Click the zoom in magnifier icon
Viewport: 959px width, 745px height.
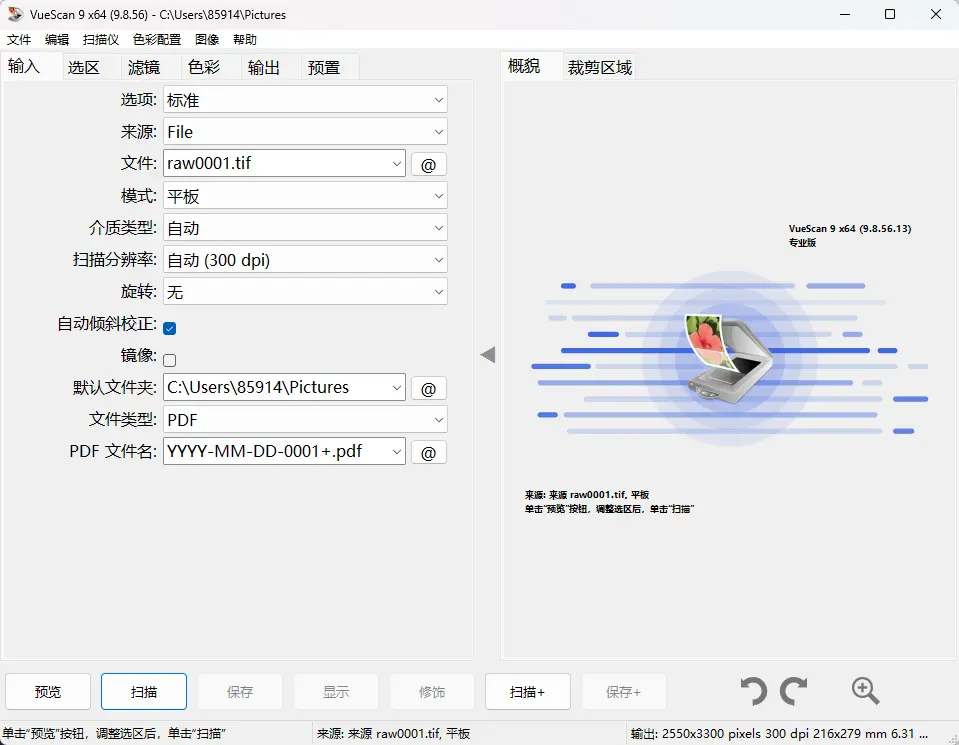[x=865, y=691]
